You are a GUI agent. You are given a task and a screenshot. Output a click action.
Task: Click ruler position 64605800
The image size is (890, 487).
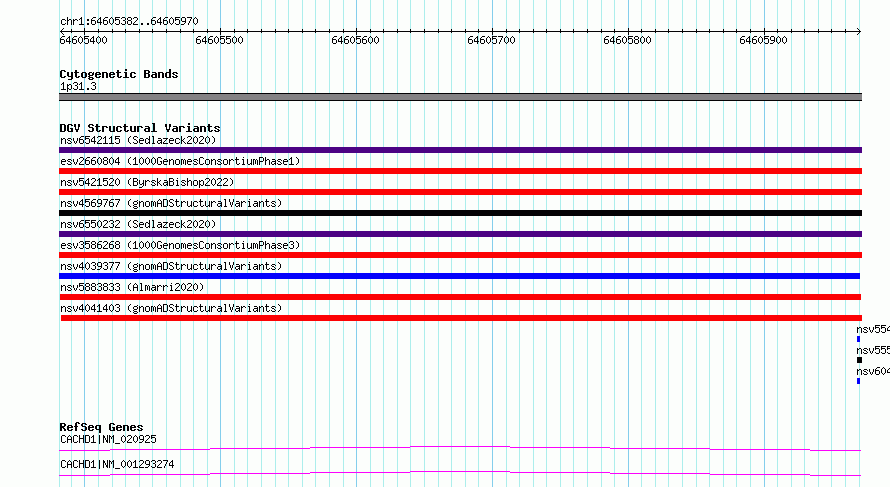[x=627, y=40]
